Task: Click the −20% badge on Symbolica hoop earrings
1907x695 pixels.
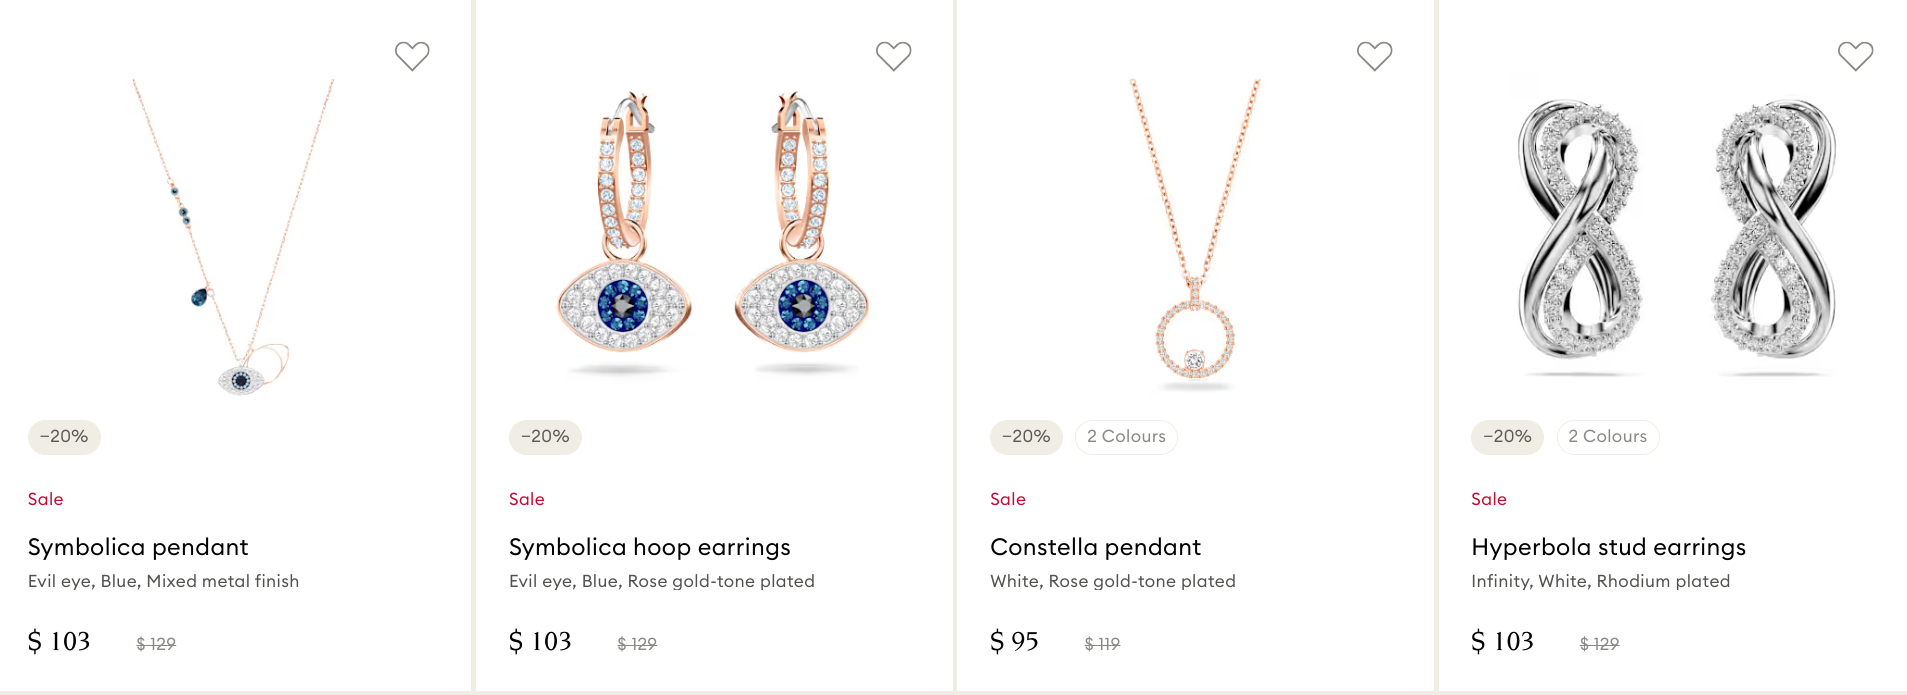Action: point(545,437)
